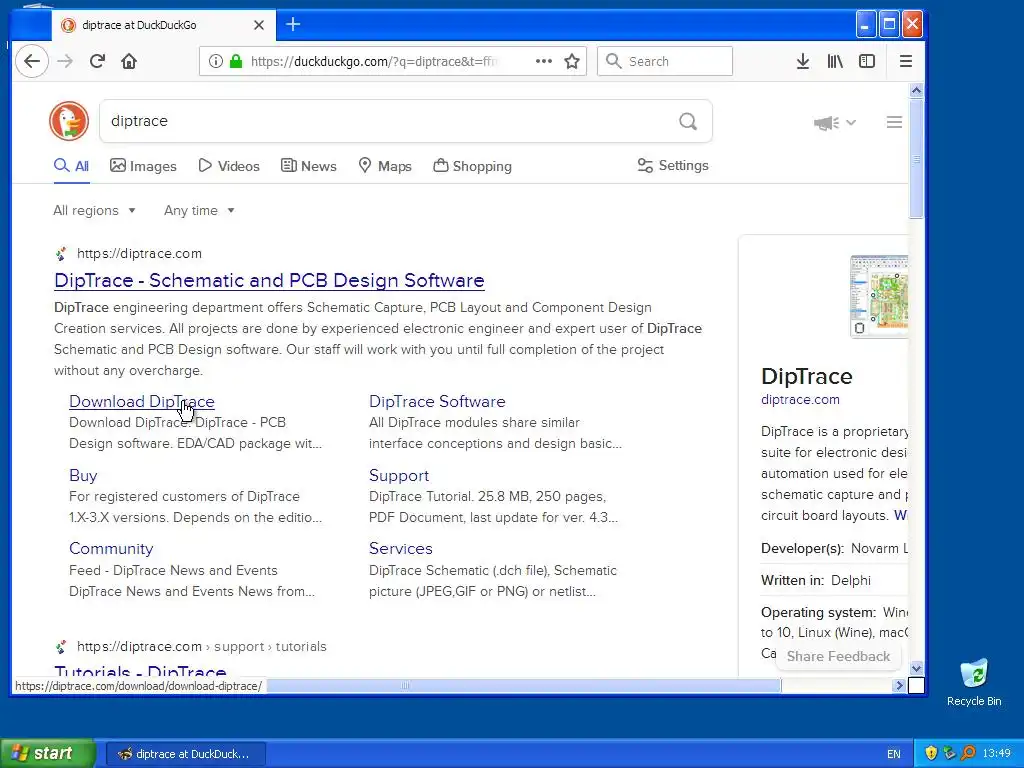Open the Firefox downloads panel
Viewport: 1024px width, 768px height.
(803, 61)
